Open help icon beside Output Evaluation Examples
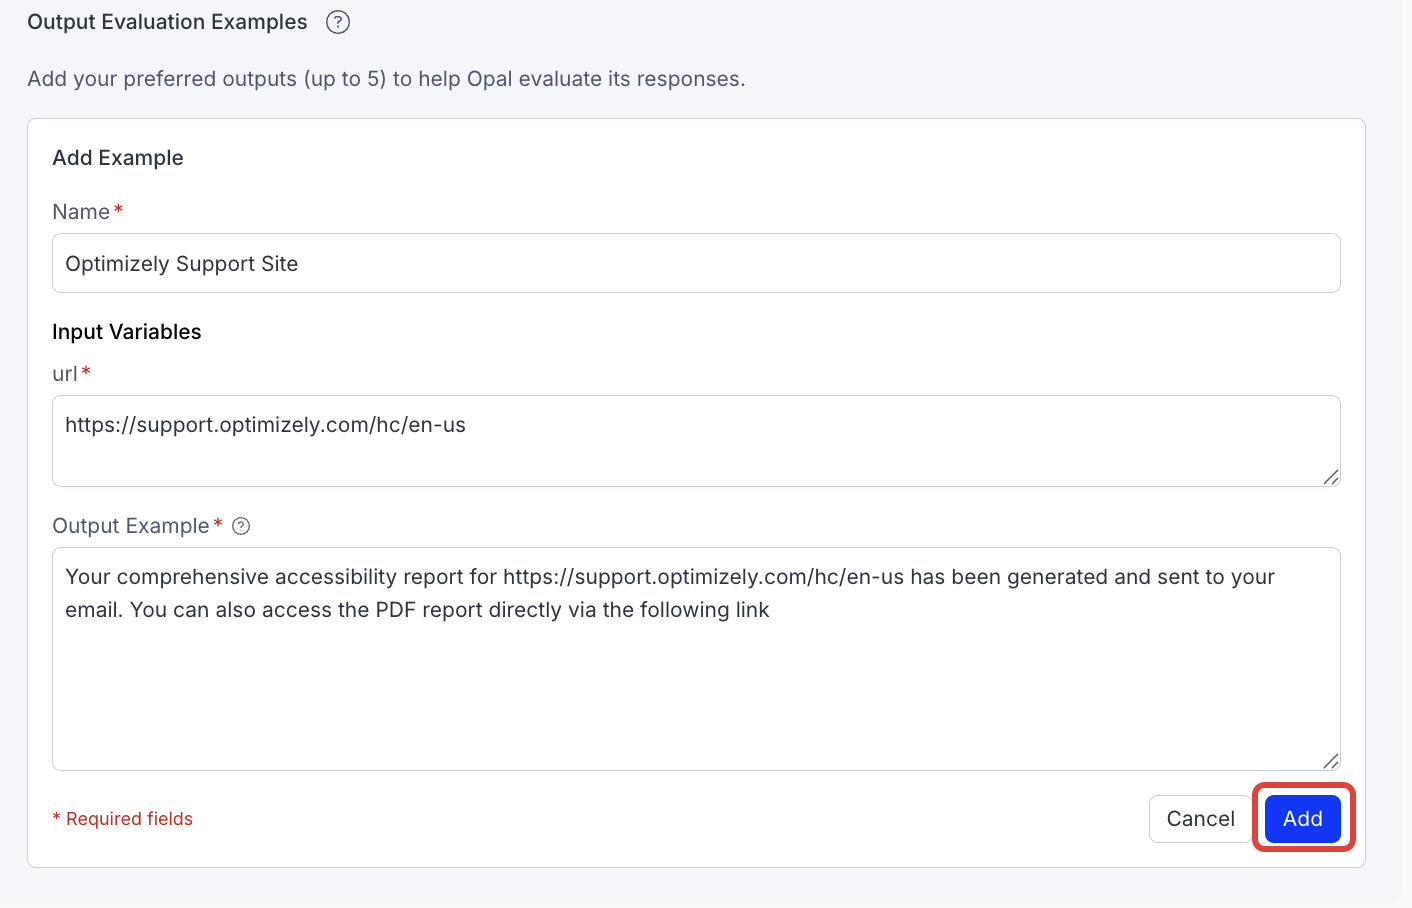Viewport: 1412px width, 908px height. click(x=338, y=22)
